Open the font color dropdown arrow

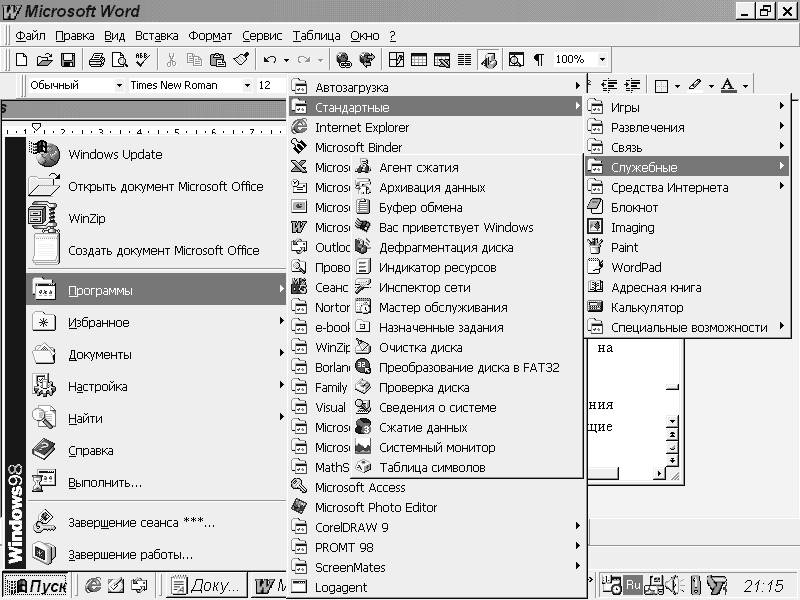745,86
